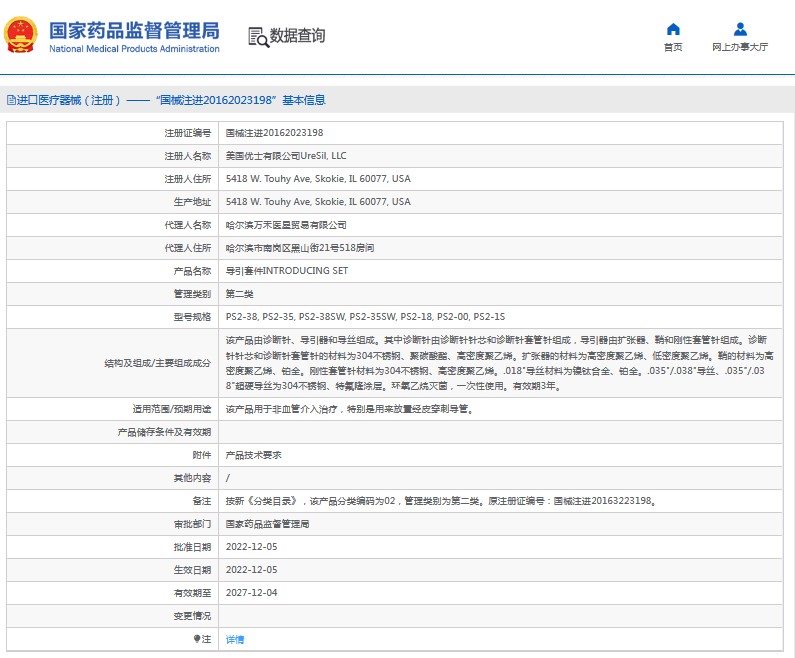Image resolution: width=795 pixels, height=658 pixels.
Task: Click the 审批部门 row label
Action: [192, 524]
